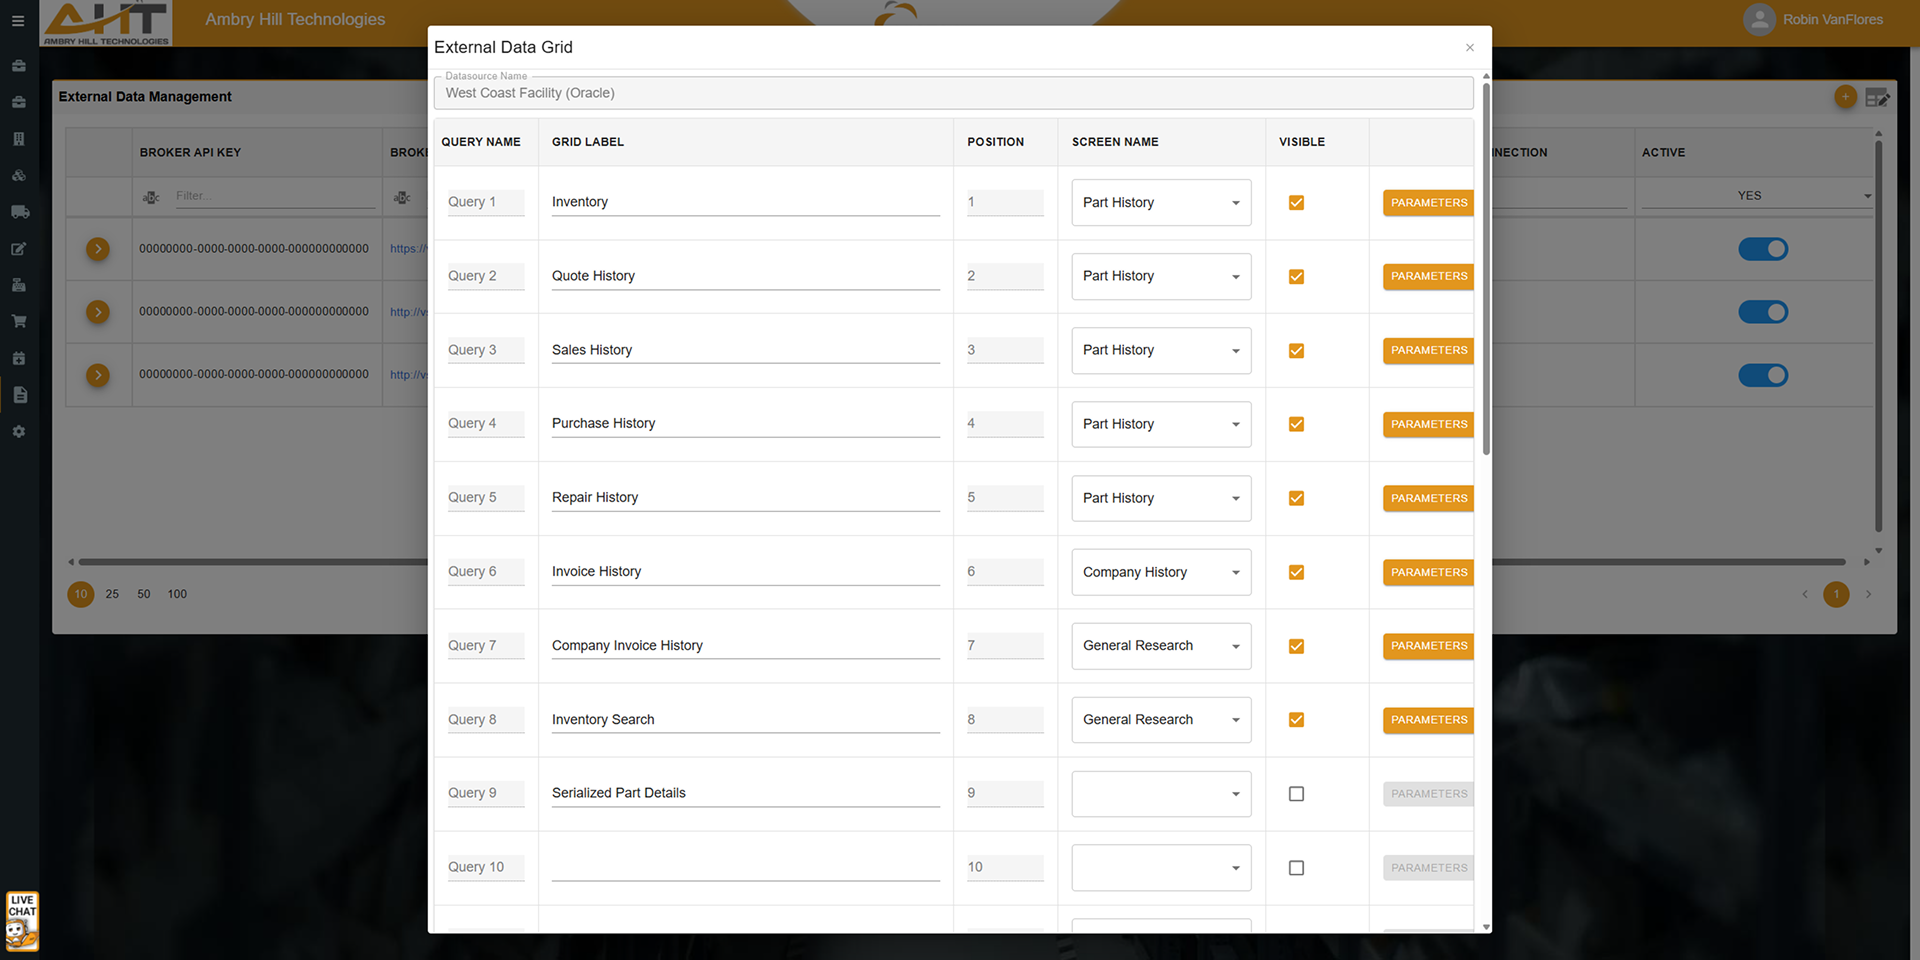Click the Position column header
Viewport: 1920px width, 960px height.
995,142
